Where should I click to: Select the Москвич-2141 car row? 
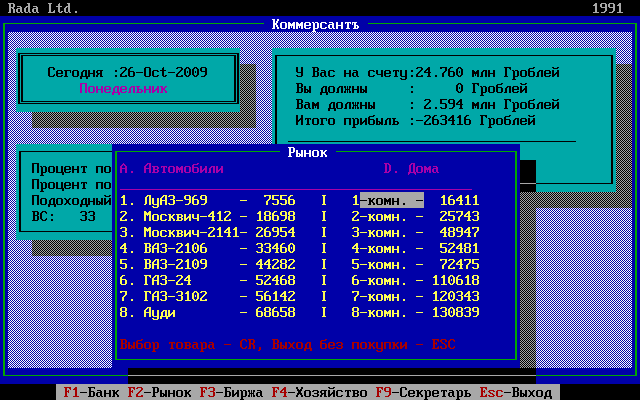tap(207, 232)
